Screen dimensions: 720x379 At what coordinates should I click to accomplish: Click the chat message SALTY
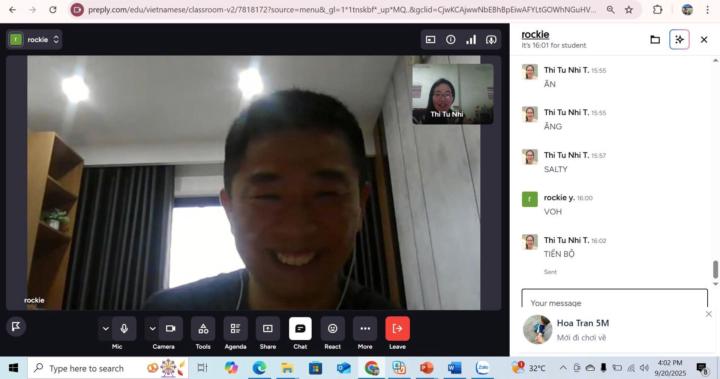pyautogui.click(x=556, y=169)
